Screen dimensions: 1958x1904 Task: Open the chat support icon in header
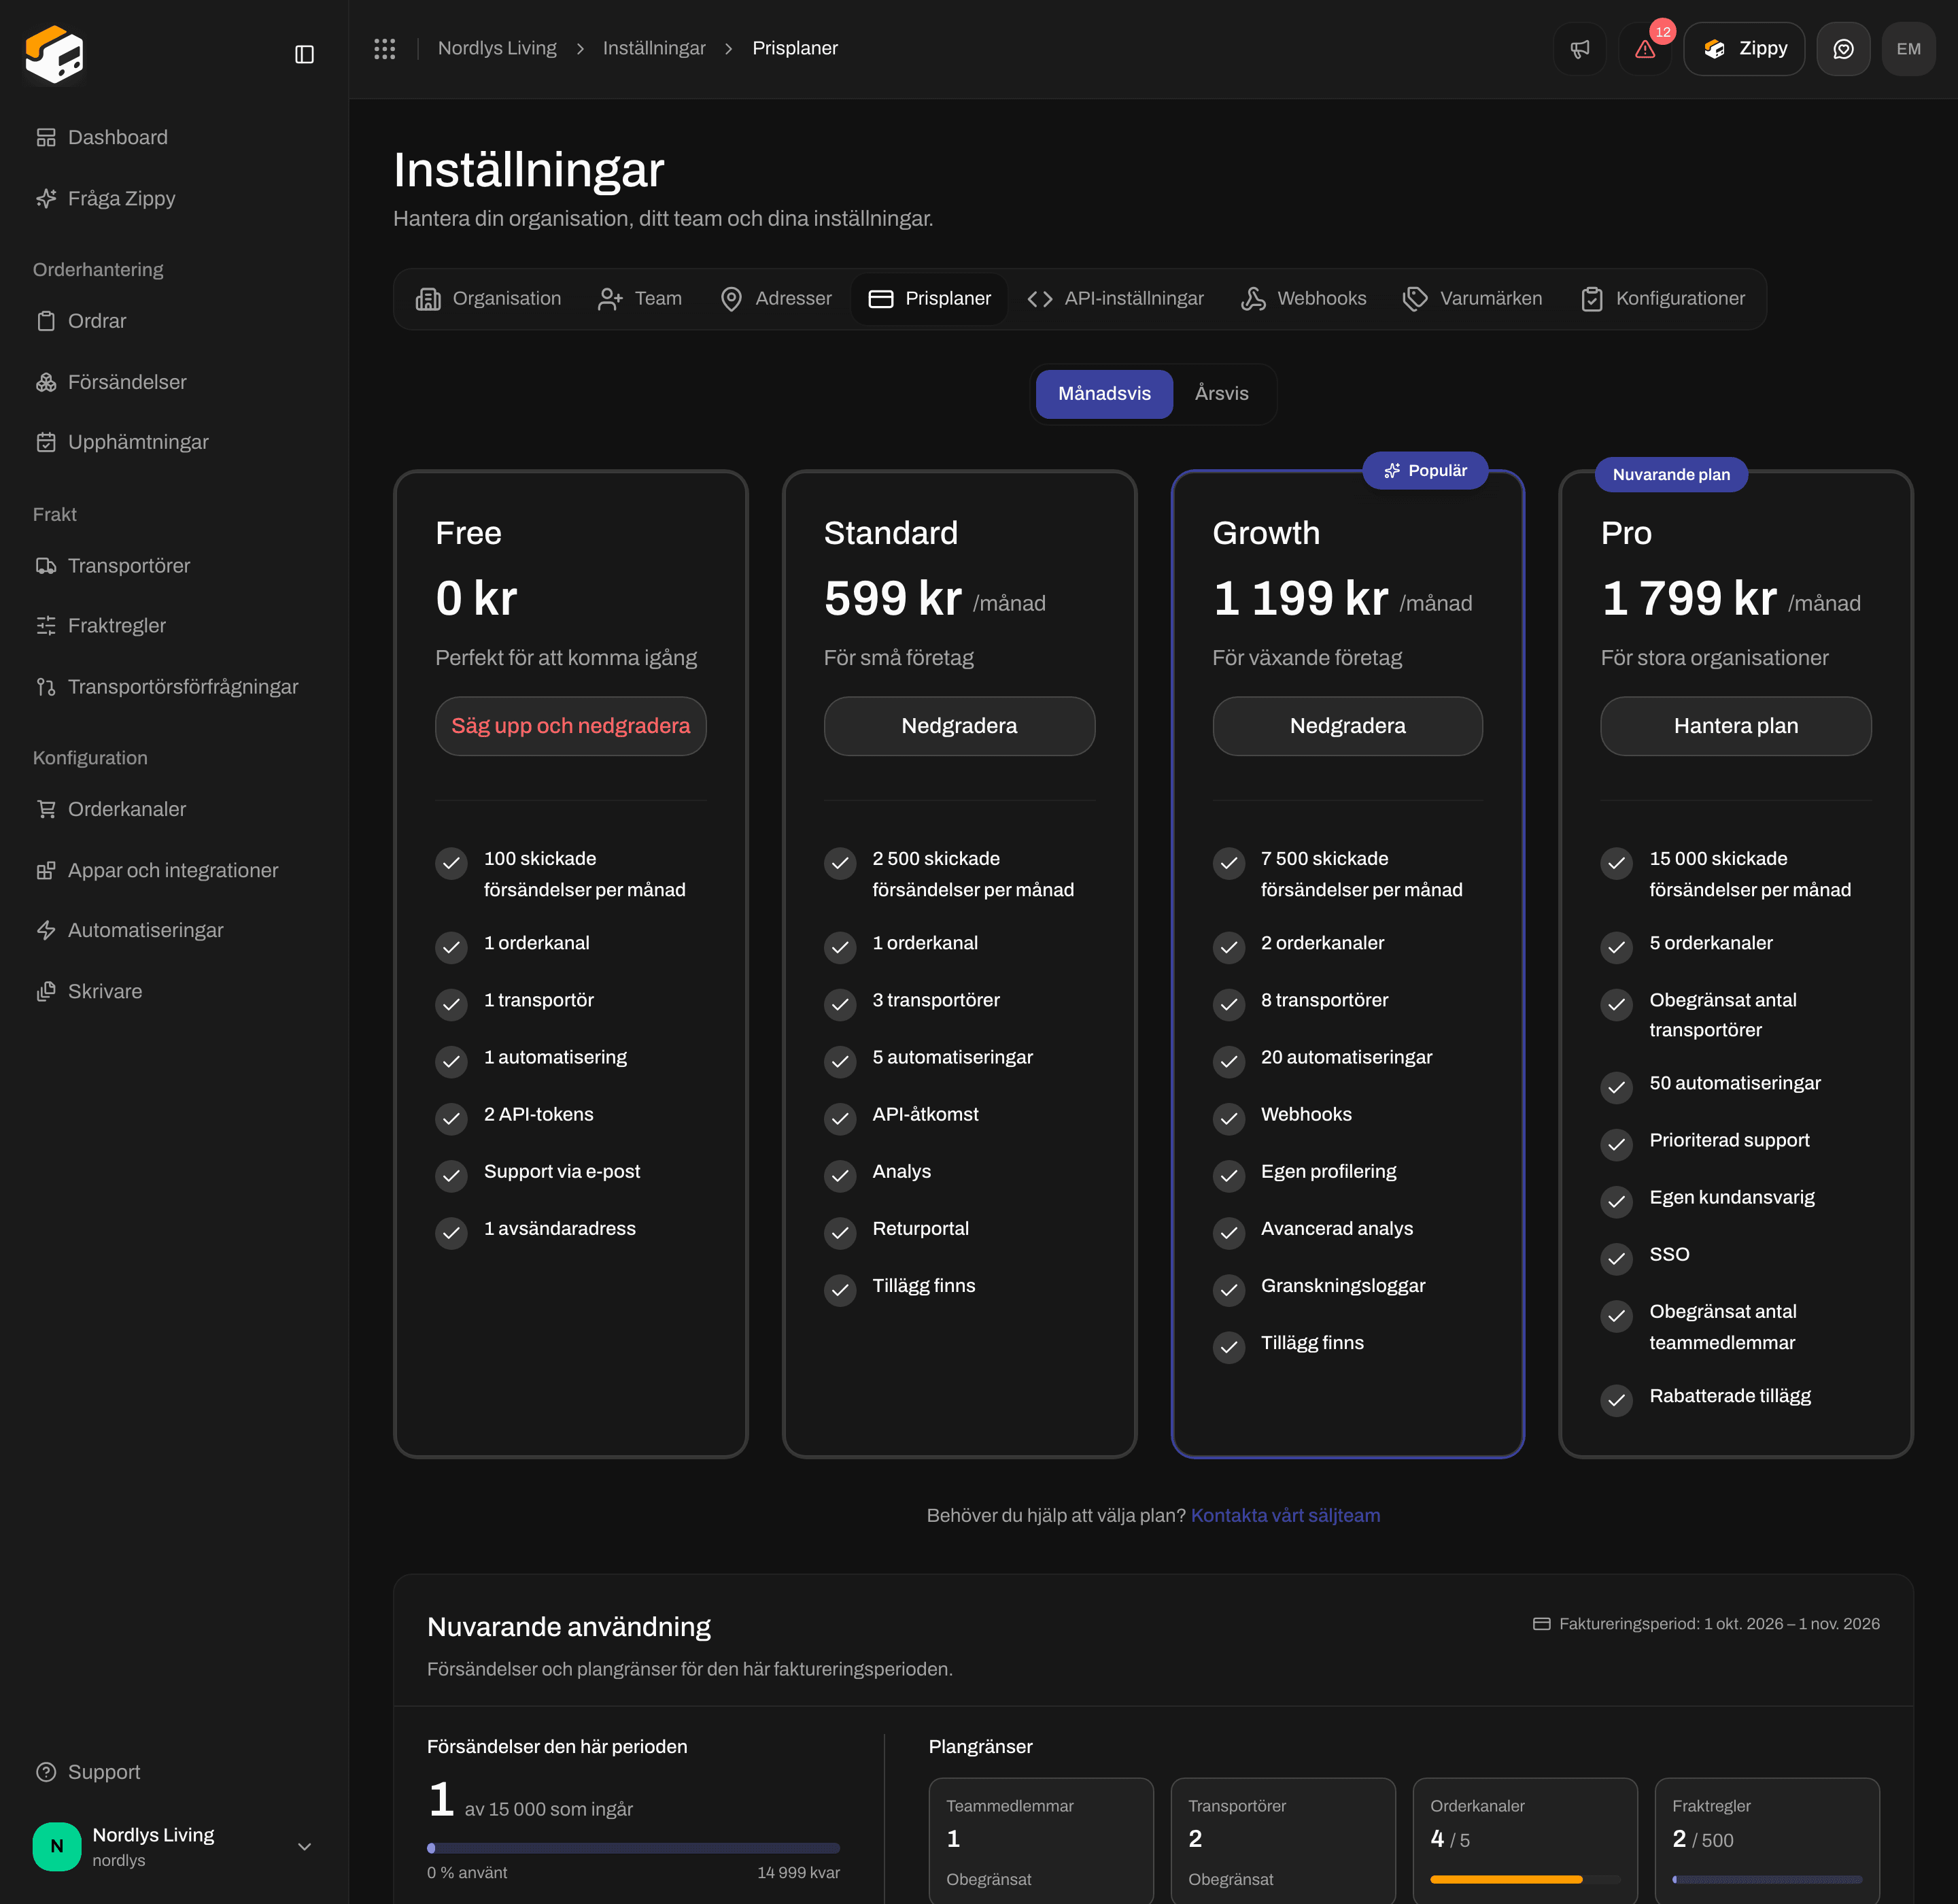click(1843, 49)
